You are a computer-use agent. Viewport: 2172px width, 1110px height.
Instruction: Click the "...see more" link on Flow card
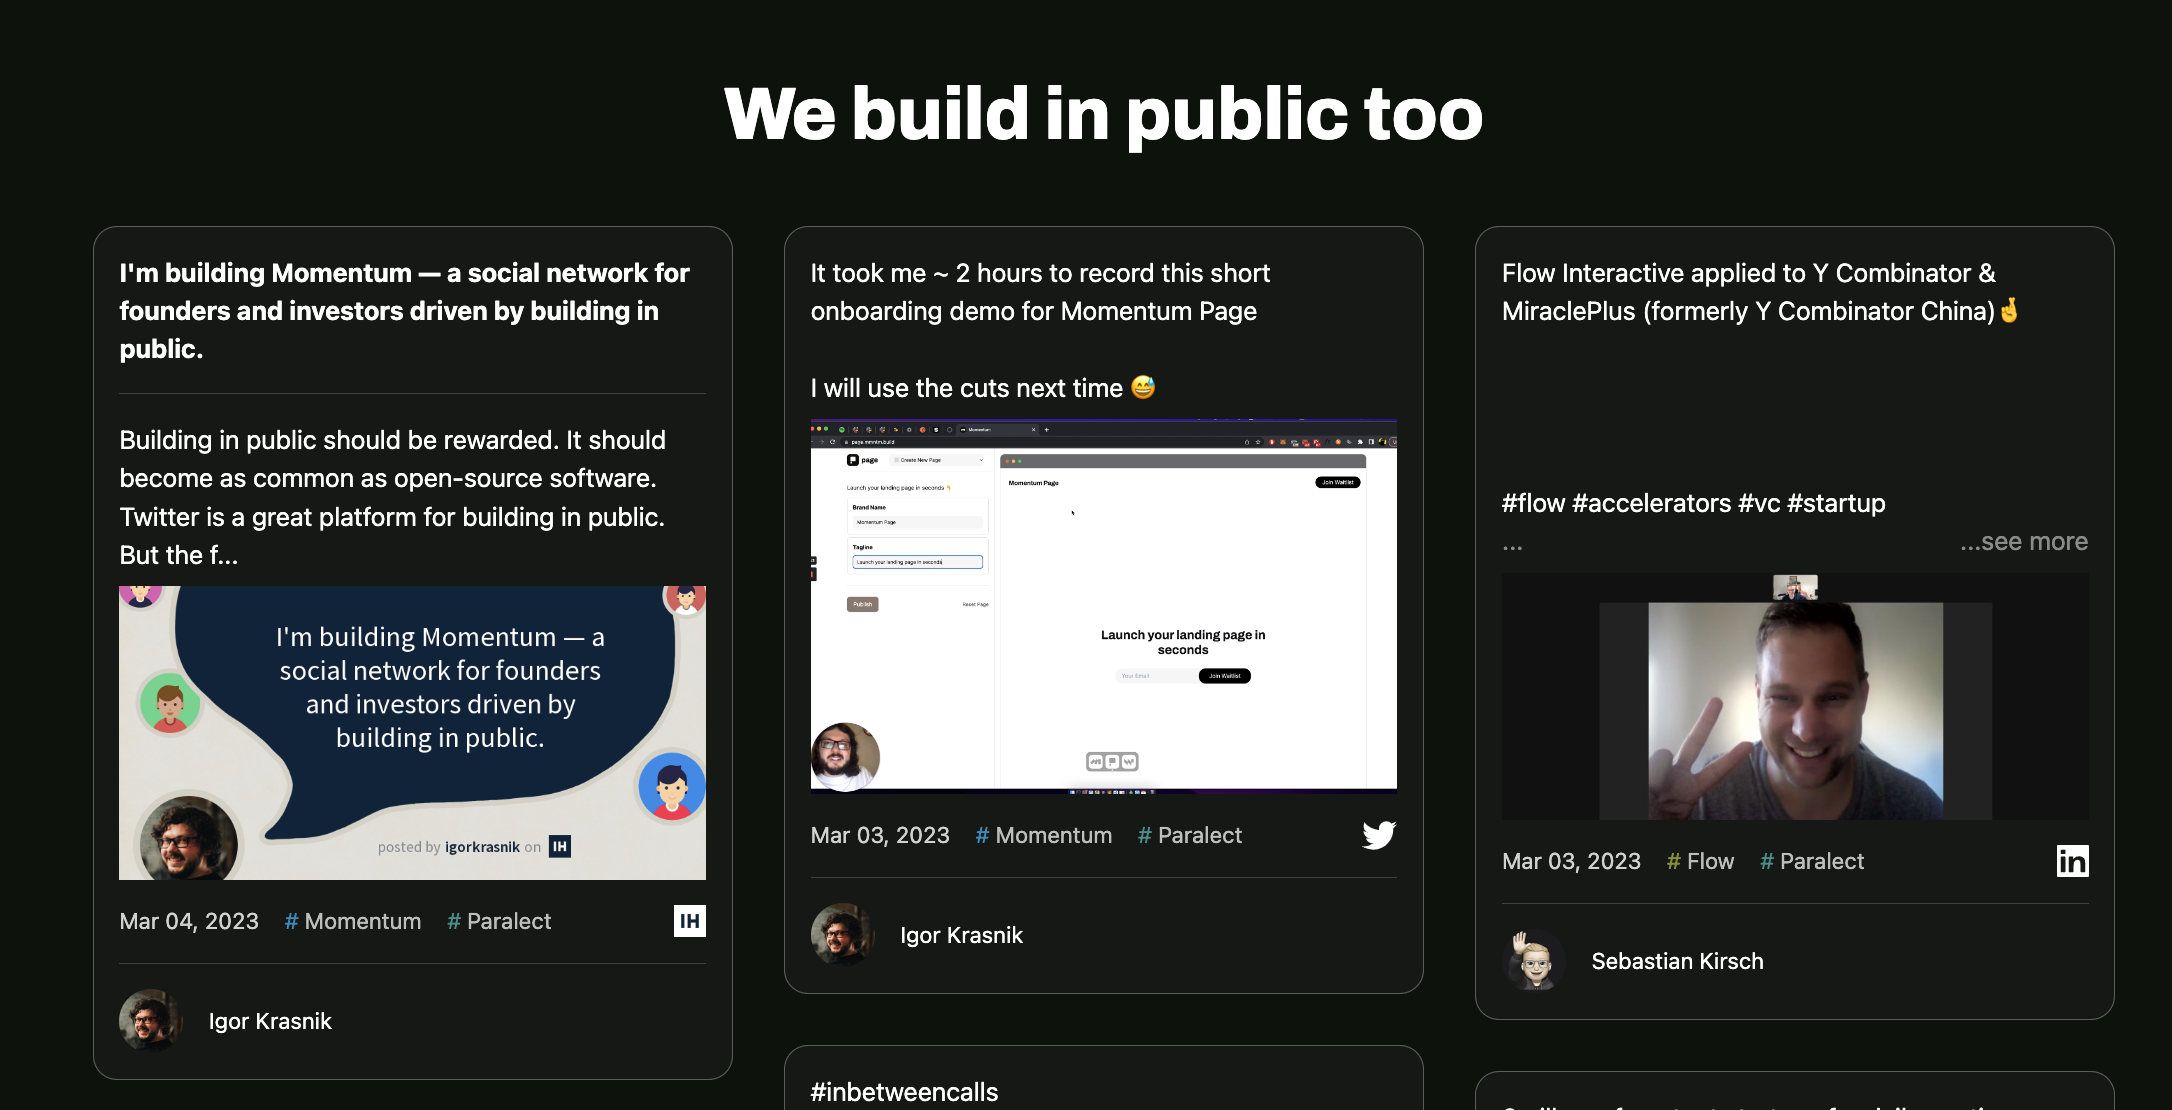click(2024, 541)
